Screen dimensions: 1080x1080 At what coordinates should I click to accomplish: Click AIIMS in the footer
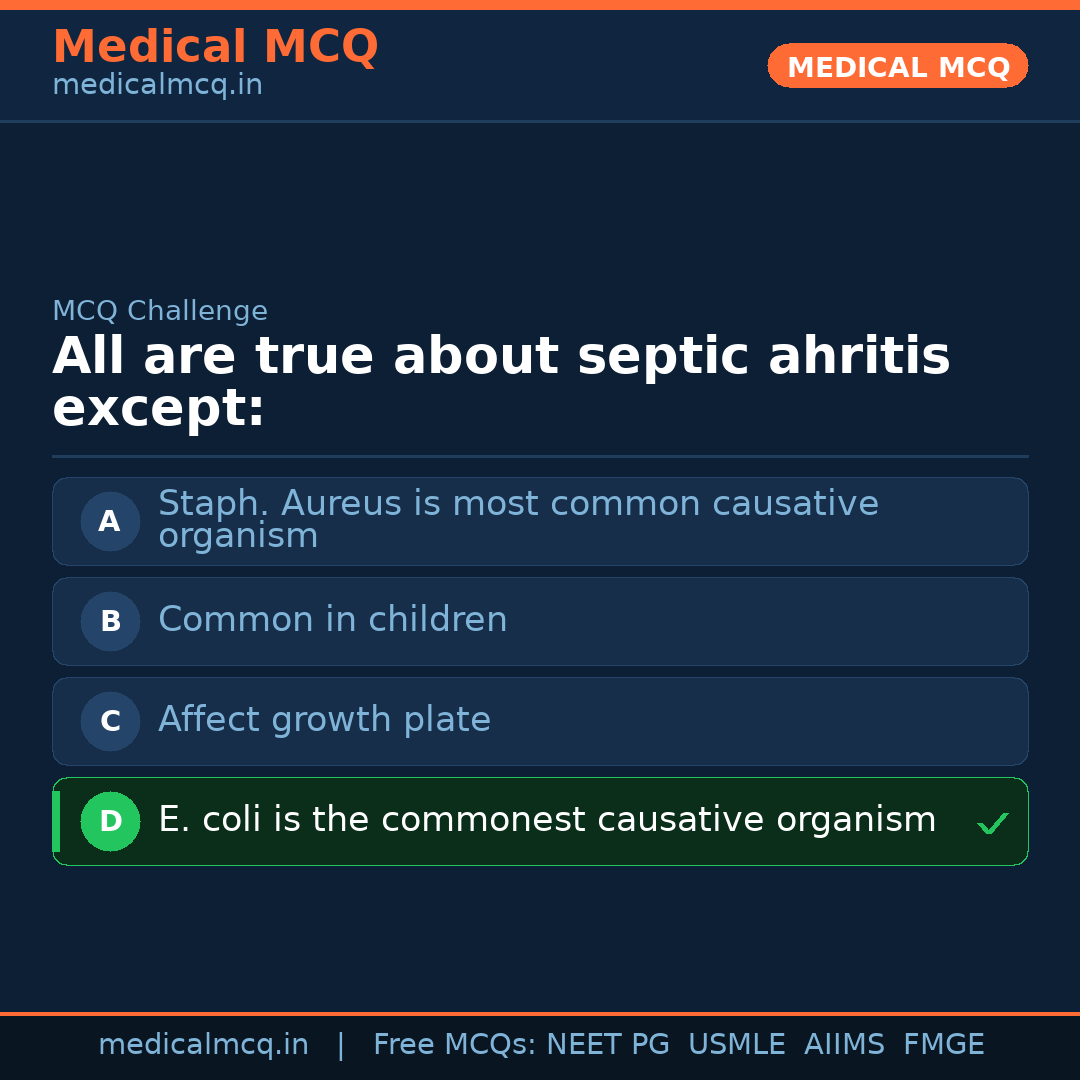pyautogui.click(x=844, y=1045)
